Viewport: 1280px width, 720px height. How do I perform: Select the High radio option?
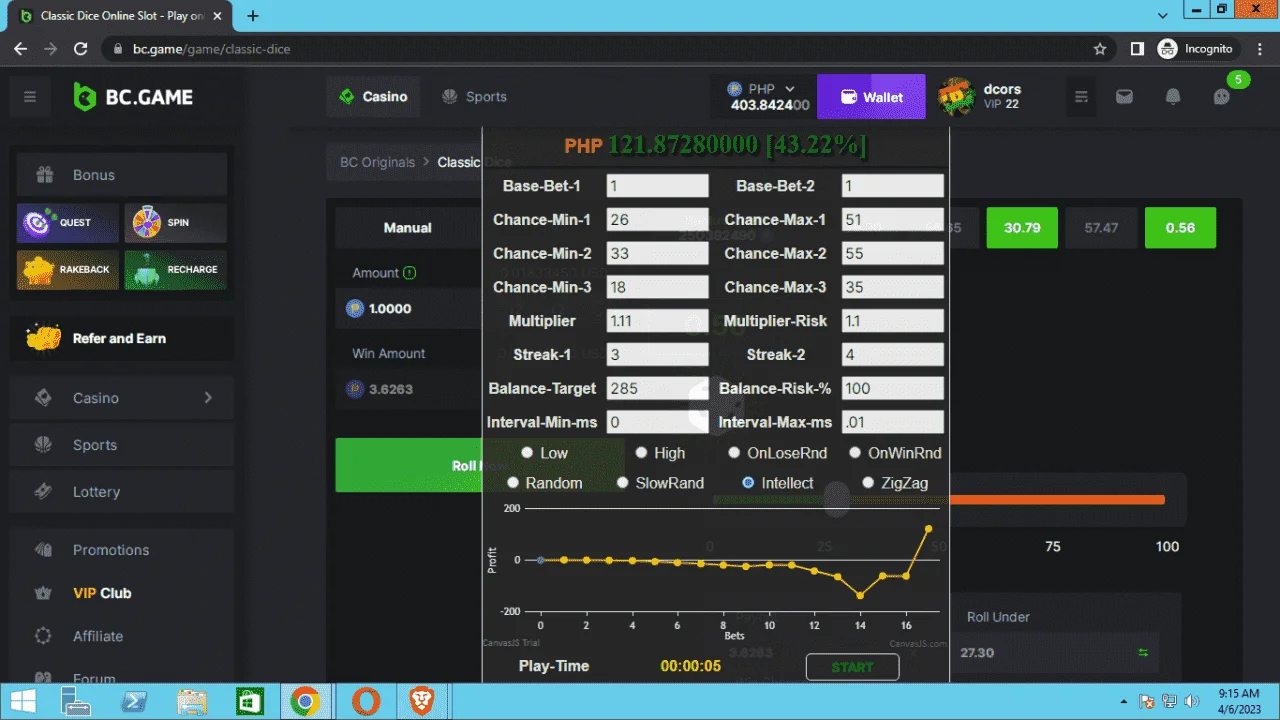pyautogui.click(x=642, y=453)
